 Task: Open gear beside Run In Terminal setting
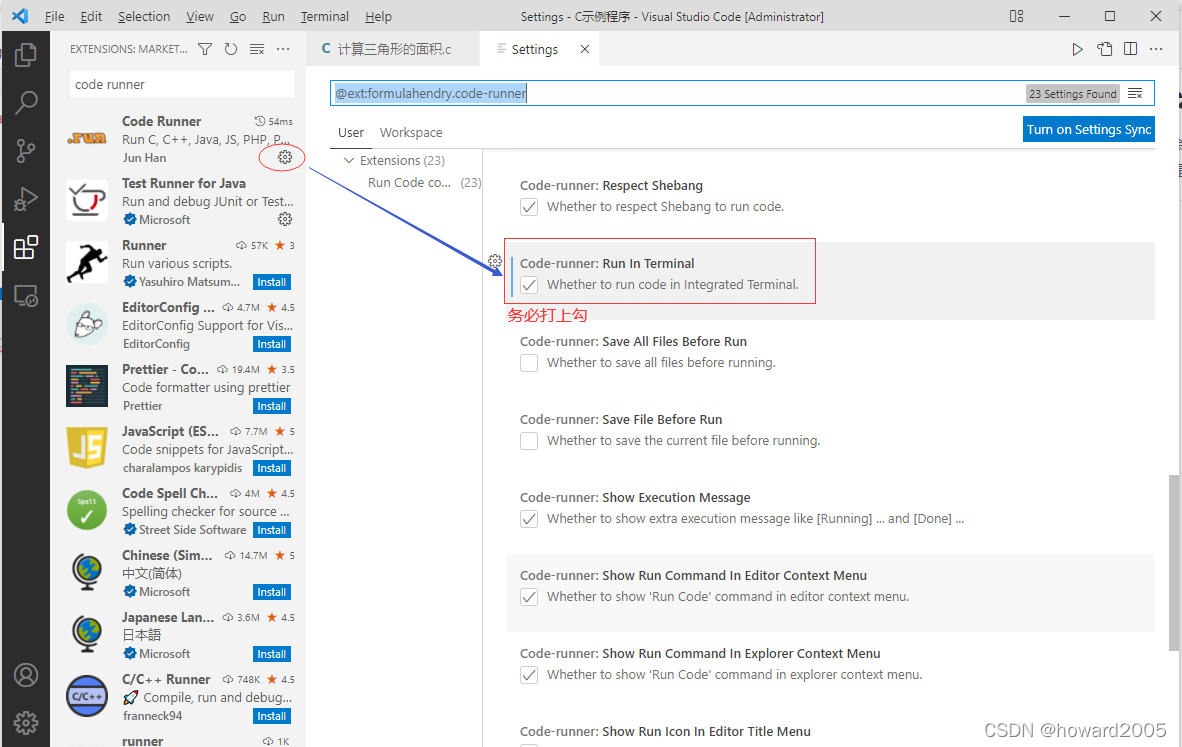coord(495,261)
